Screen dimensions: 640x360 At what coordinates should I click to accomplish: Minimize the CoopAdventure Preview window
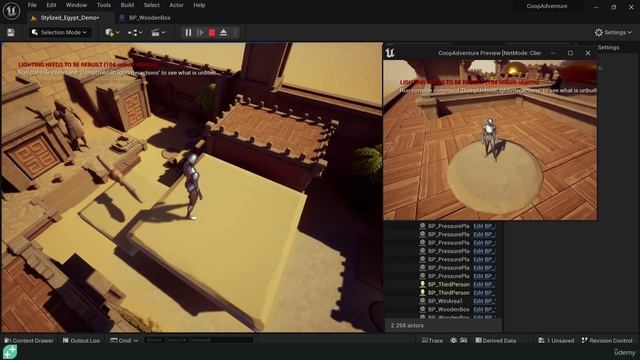553,53
